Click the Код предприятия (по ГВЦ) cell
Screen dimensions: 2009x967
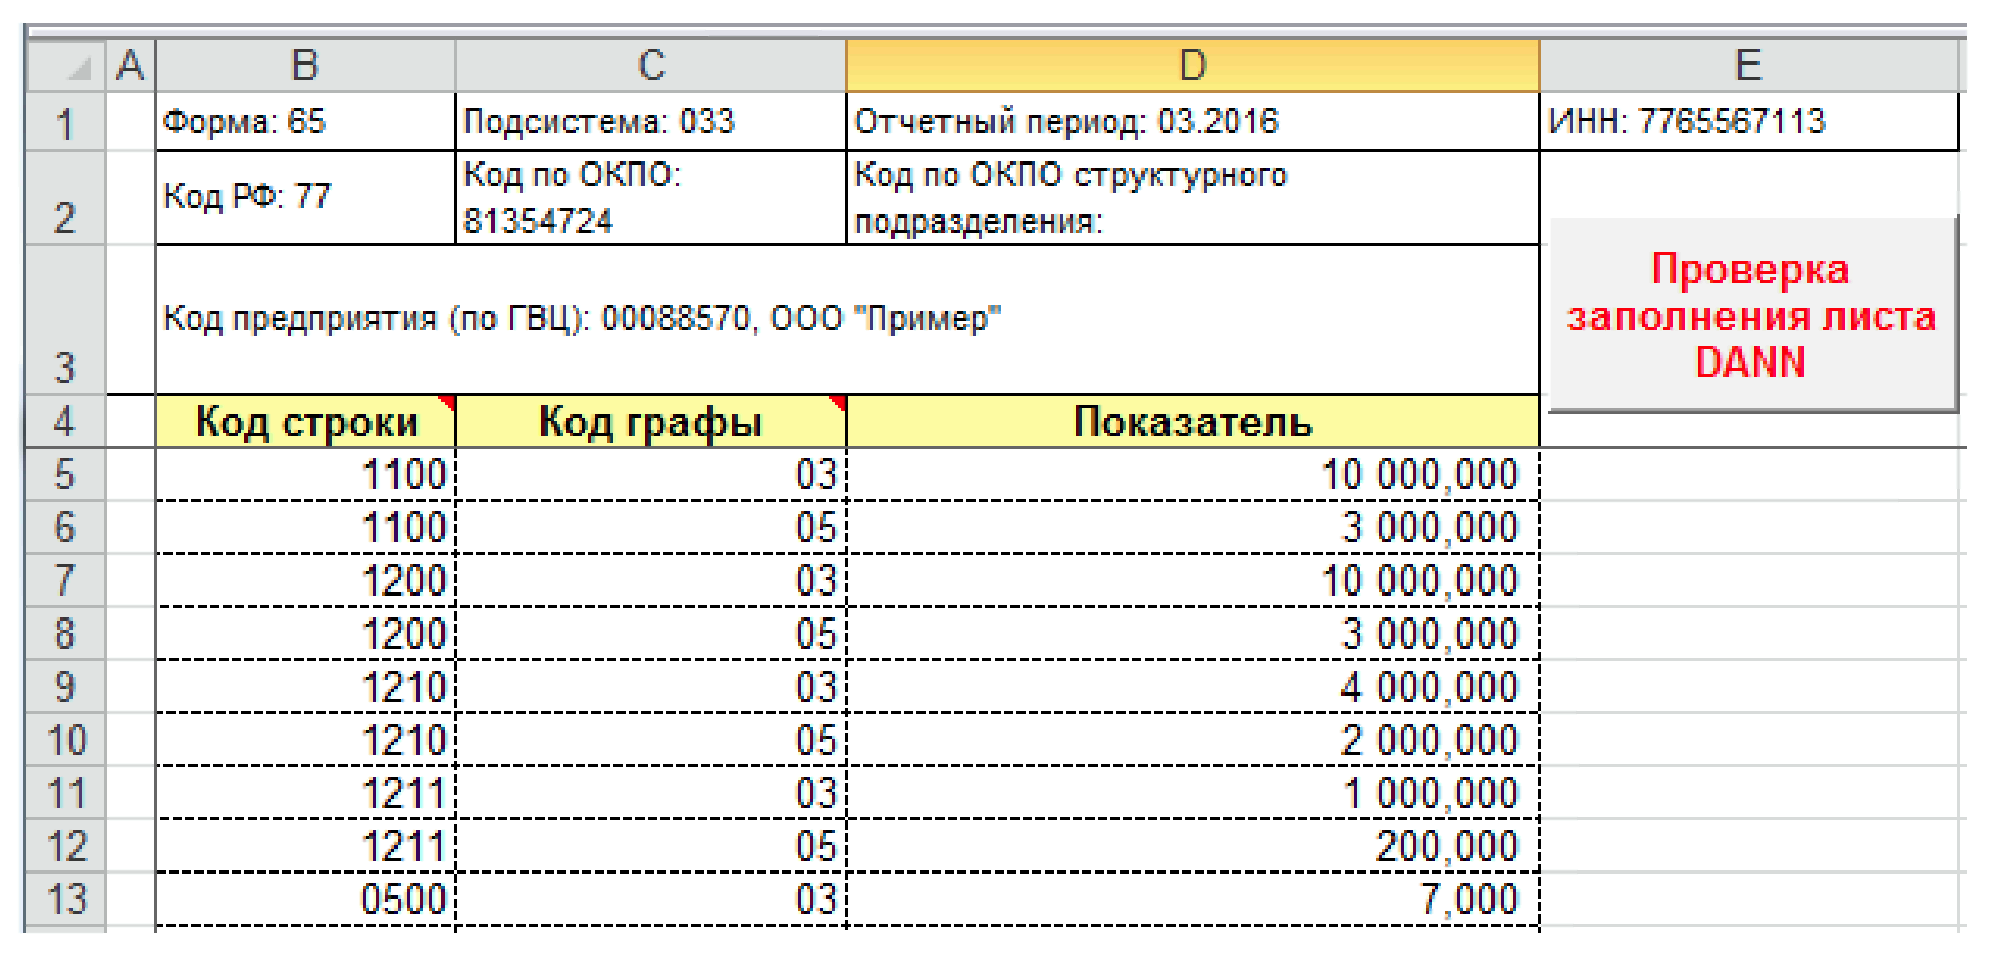pos(846,319)
